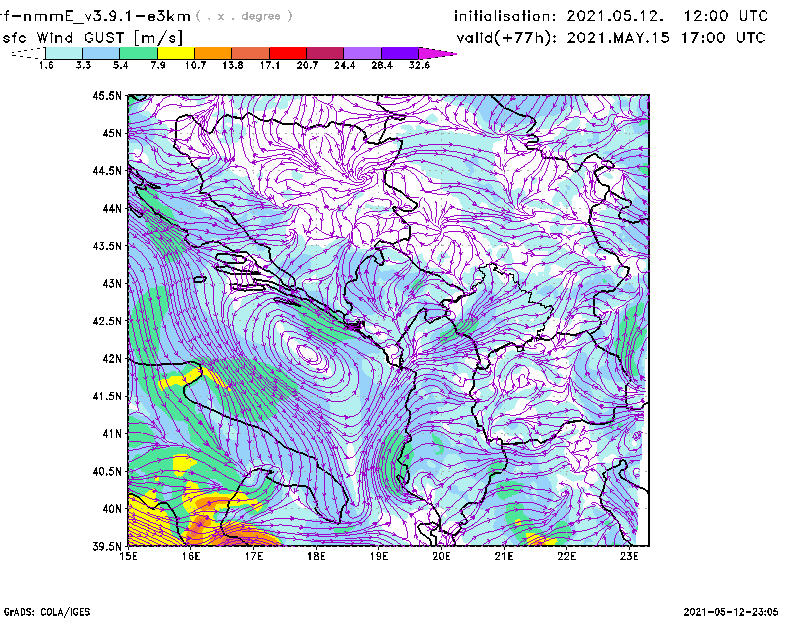Click the 20E longitude label
Screen dimensions: 800x618
[441, 556]
